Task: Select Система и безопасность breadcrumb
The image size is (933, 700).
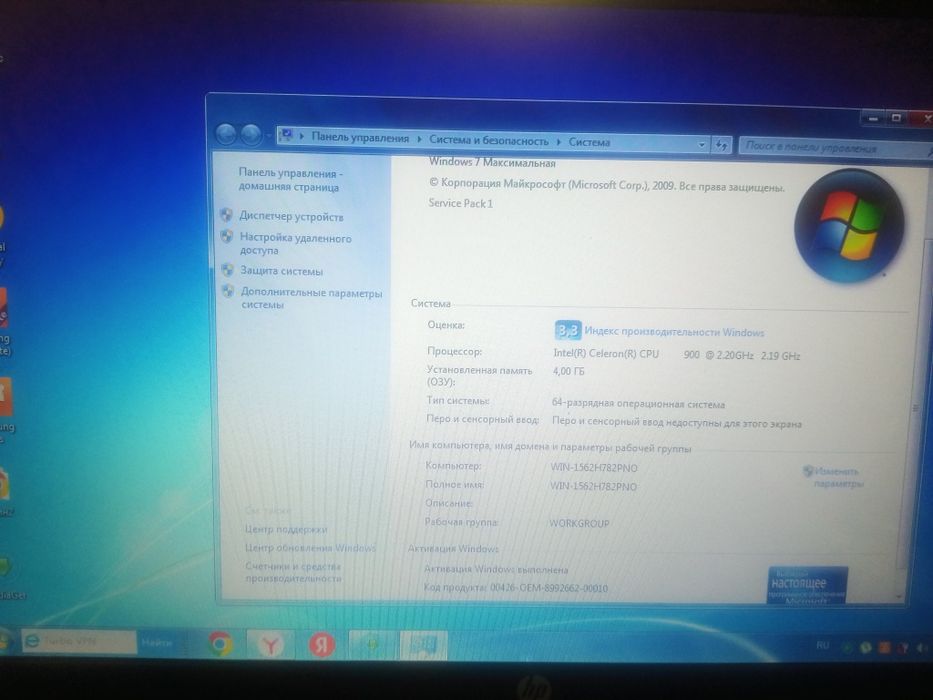Action: pyautogui.click(x=489, y=140)
